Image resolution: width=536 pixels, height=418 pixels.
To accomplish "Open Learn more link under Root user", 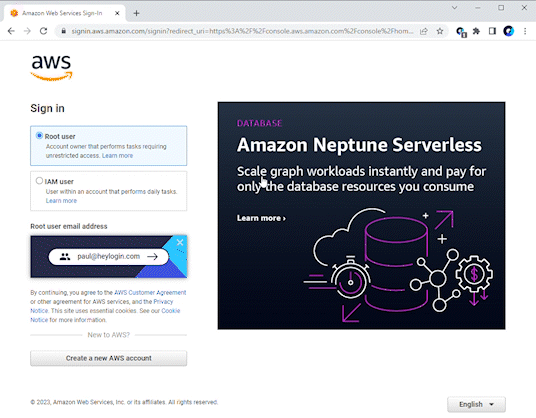I will click(x=117, y=156).
